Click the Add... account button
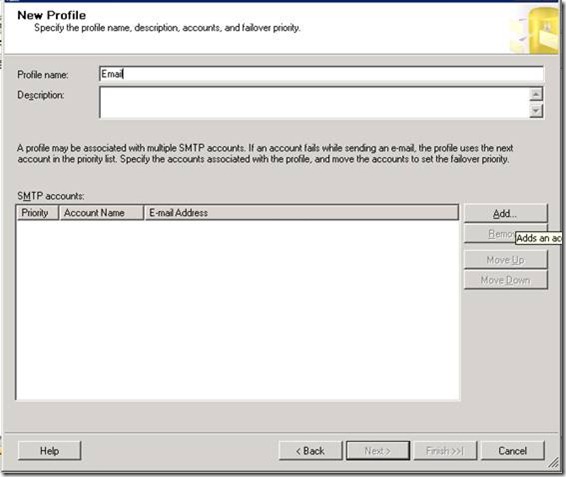The width and height of the screenshot is (566, 477). point(505,213)
